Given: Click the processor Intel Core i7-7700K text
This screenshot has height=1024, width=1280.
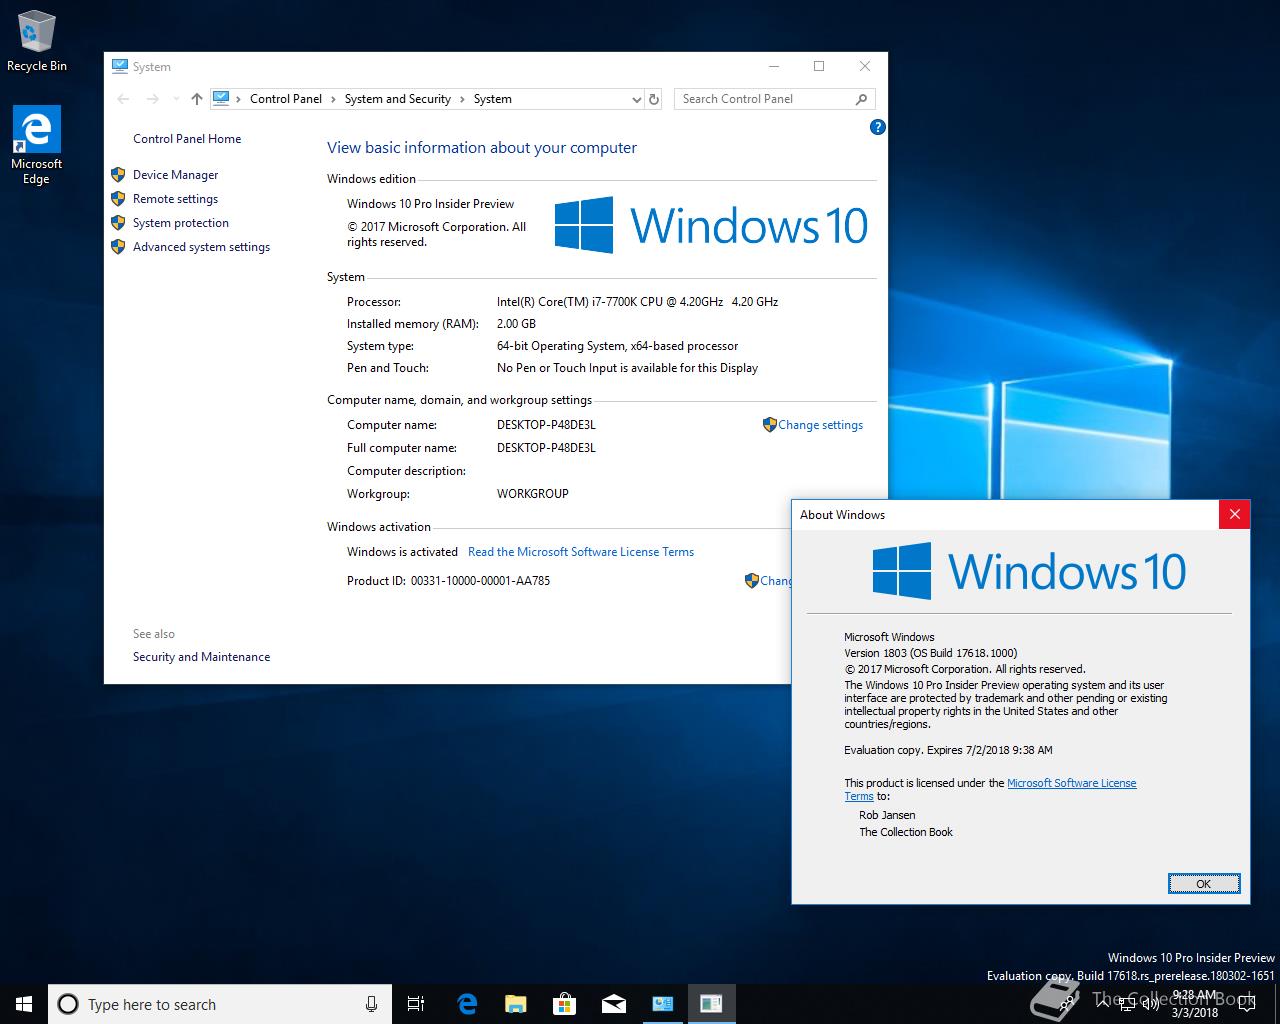Looking at the screenshot, I should [x=637, y=302].
